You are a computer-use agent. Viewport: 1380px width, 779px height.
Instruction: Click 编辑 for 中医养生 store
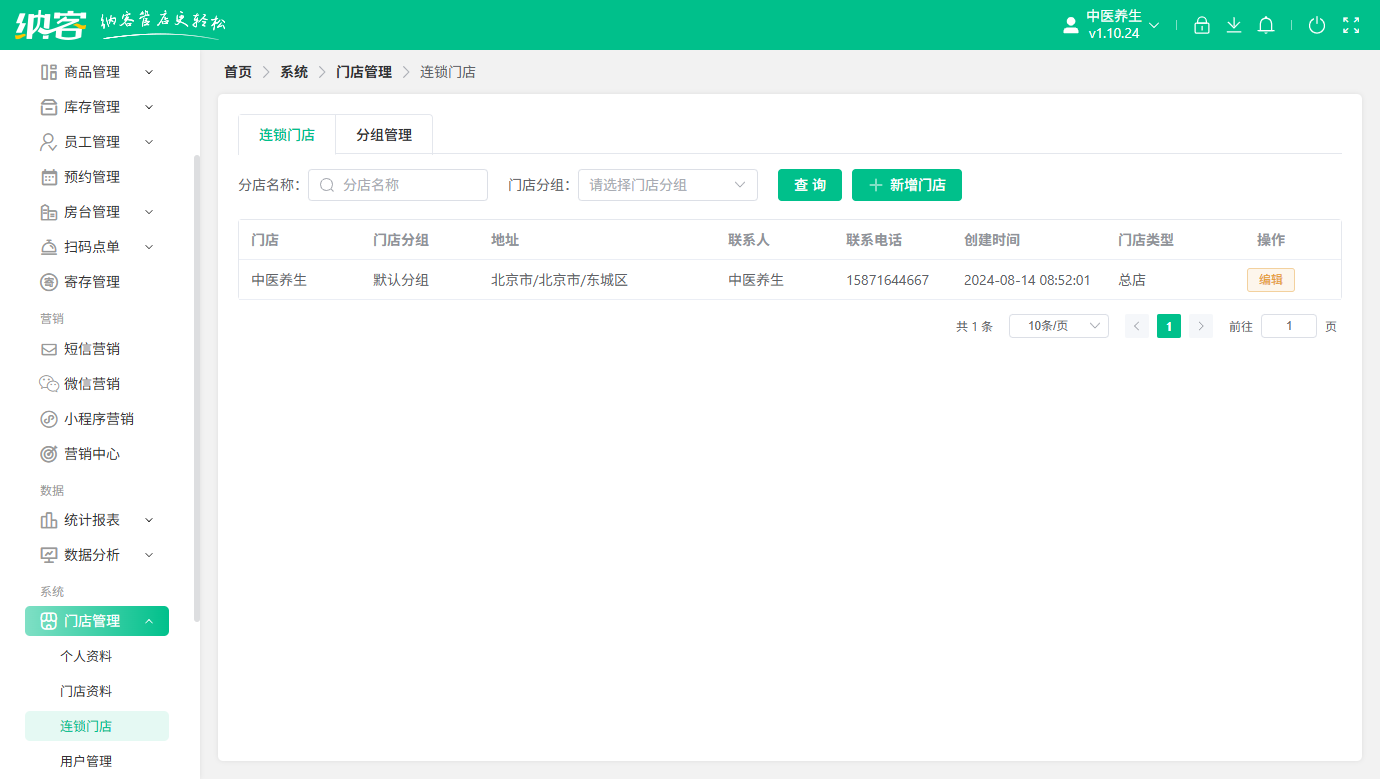pos(1271,280)
